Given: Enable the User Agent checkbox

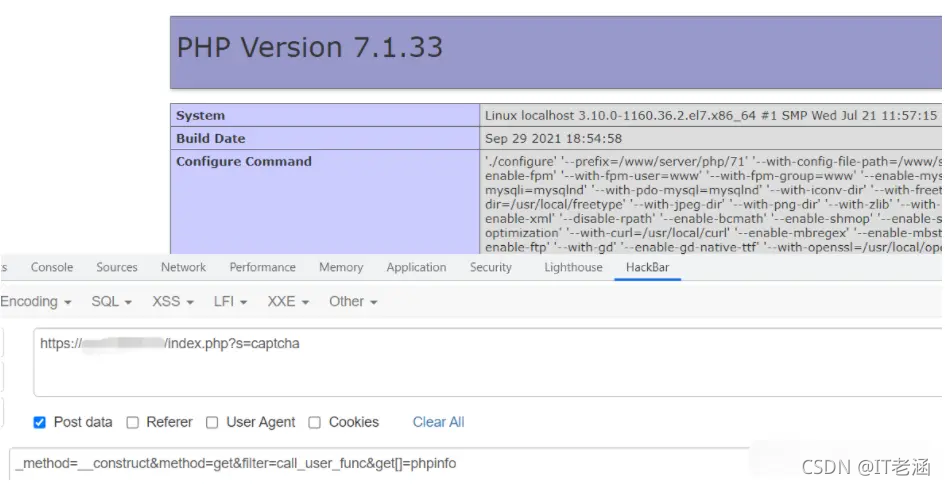Looking at the screenshot, I should click(212, 423).
